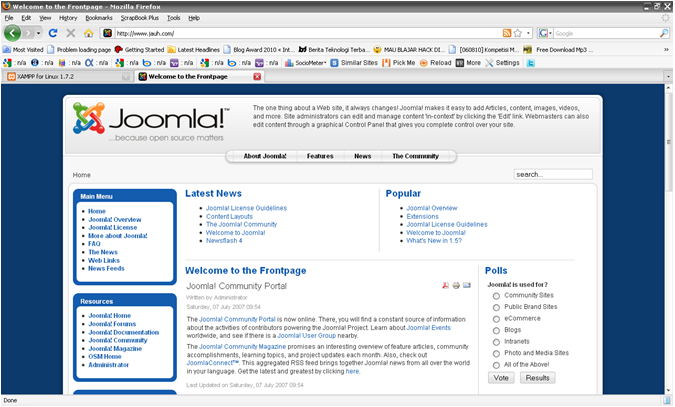The width and height of the screenshot is (675, 407).
Task: Open the Berita Teknologi Terba... bookmark
Action: [334, 50]
